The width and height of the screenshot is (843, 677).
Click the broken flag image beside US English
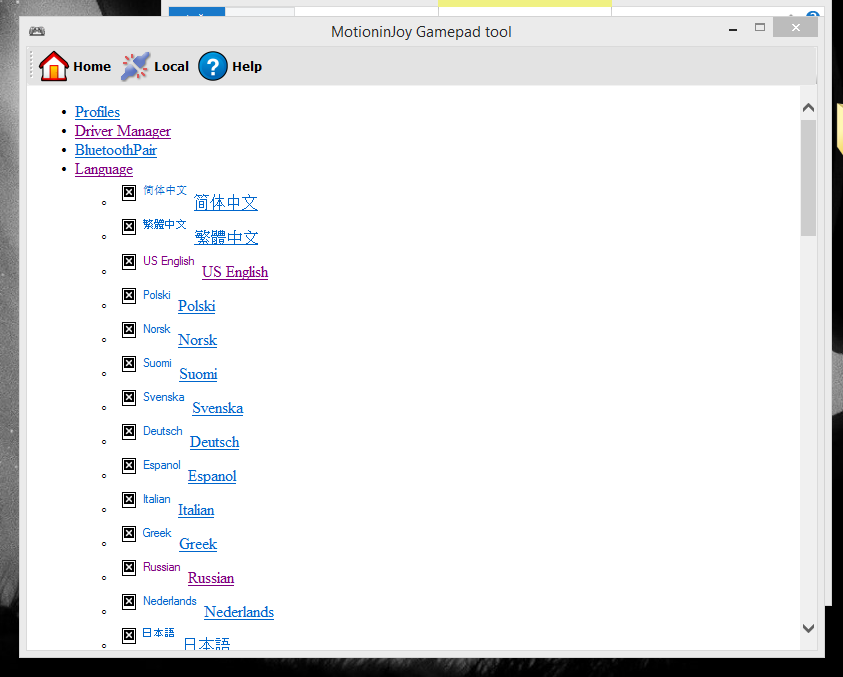(129, 261)
